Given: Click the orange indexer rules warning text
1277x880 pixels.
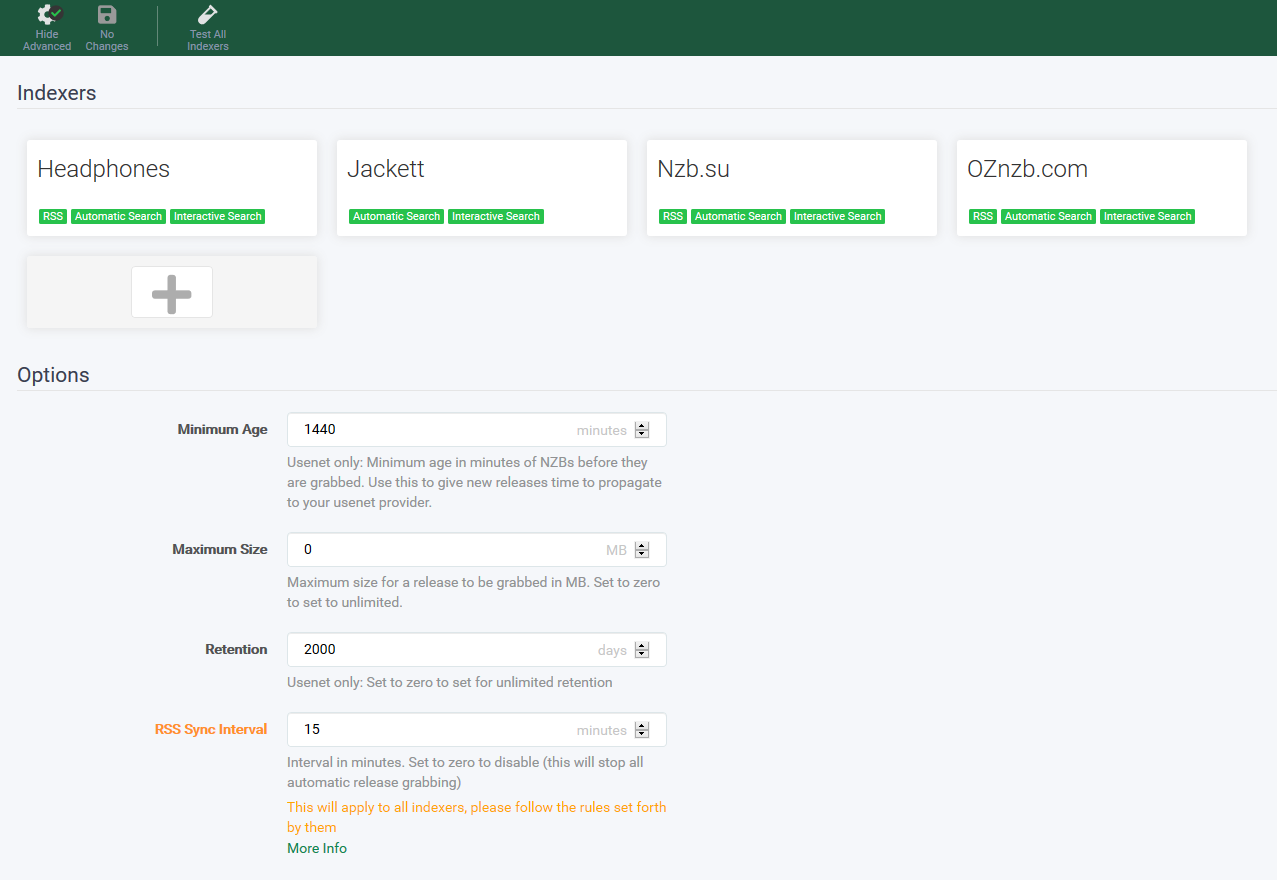Looking at the screenshot, I should pos(476,817).
